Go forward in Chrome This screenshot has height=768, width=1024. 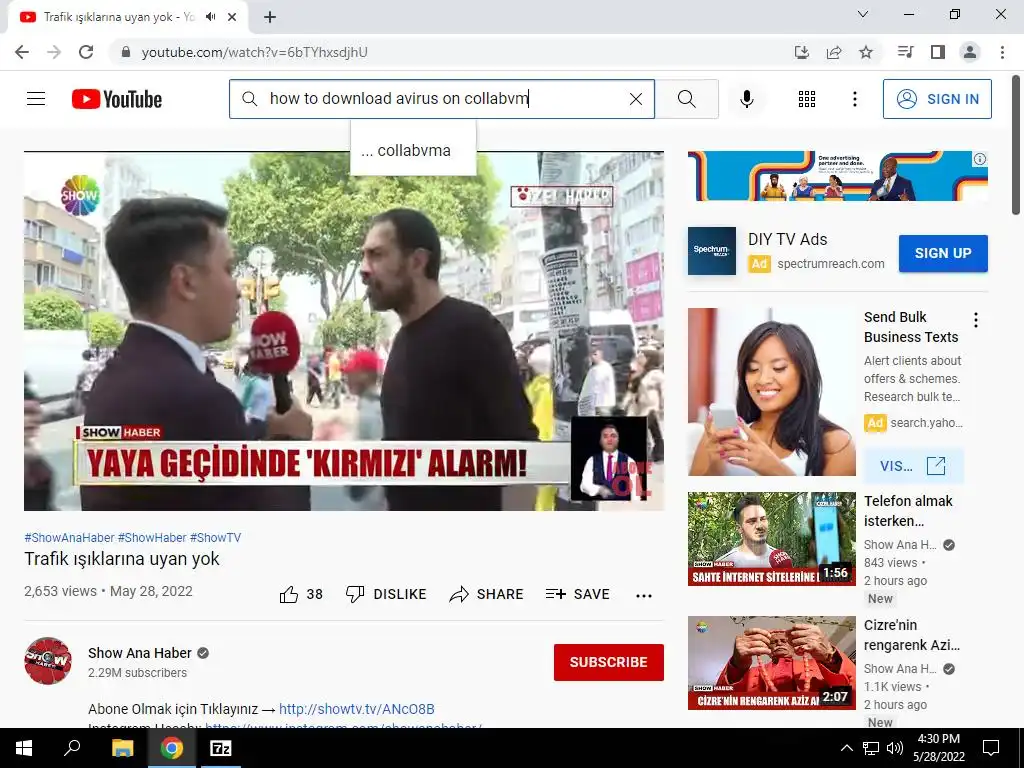[54, 52]
